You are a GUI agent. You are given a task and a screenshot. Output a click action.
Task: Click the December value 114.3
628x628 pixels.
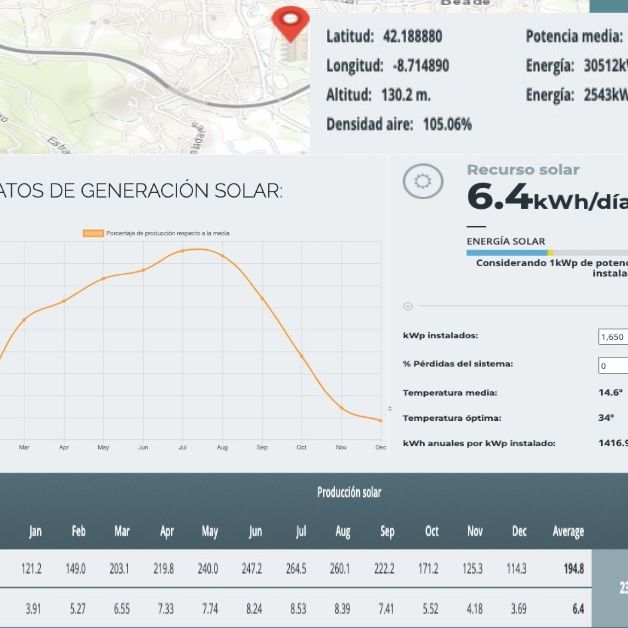pos(516,568)
